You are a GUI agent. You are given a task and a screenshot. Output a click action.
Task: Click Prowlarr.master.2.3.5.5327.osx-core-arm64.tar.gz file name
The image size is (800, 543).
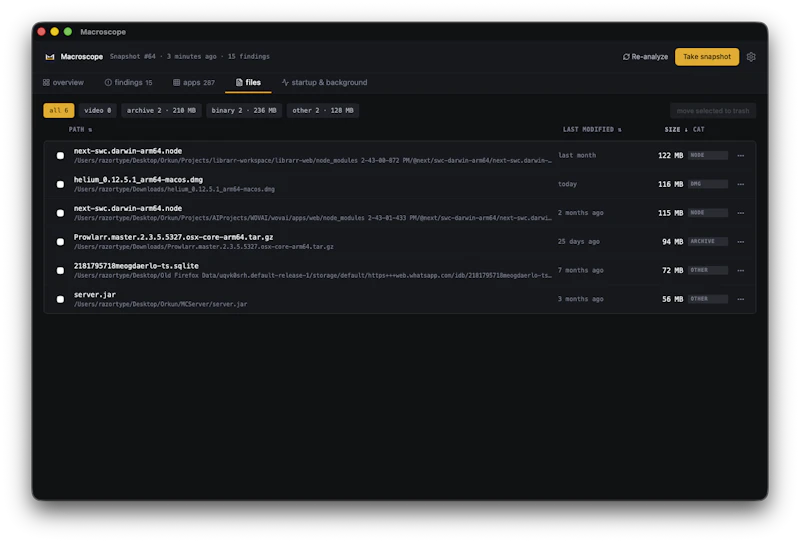(173, 237)
